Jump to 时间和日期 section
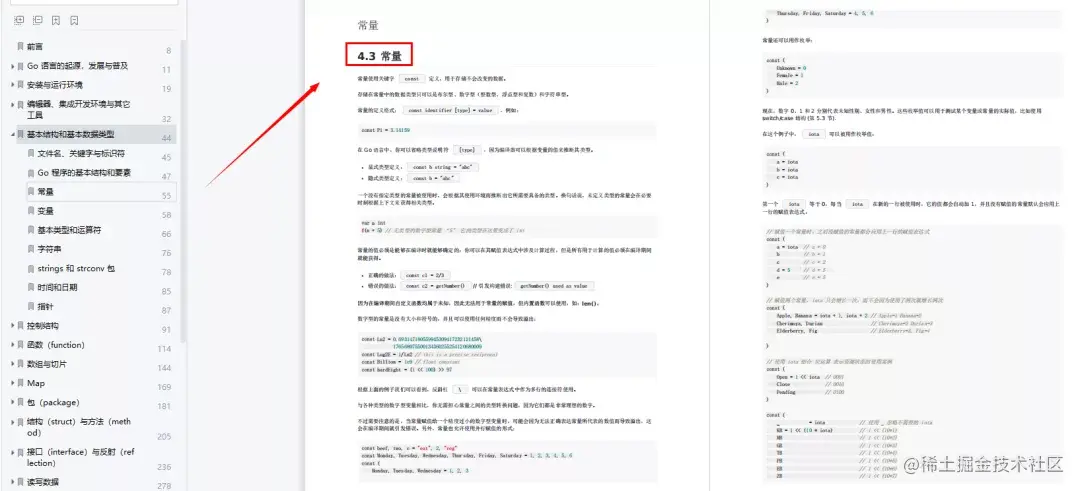The image size is (1080, 491). [57, 287]
